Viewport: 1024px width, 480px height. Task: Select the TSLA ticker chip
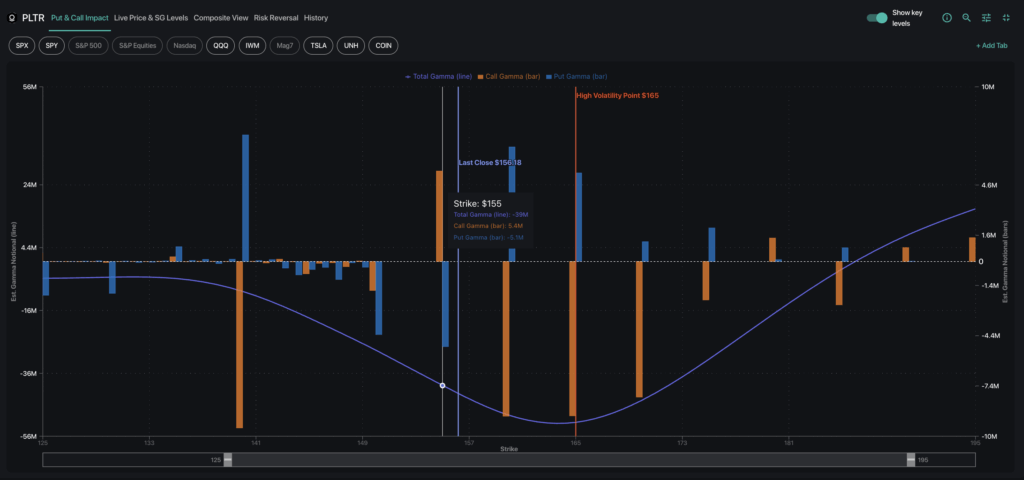coord(318,46)
